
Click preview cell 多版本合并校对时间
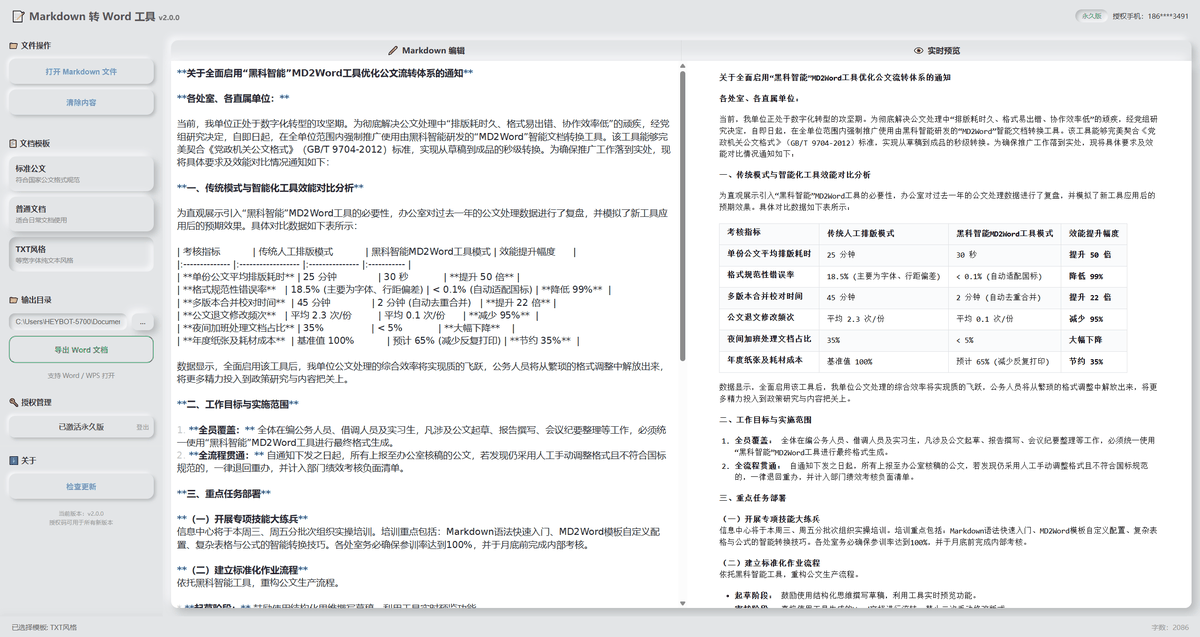[769, 297]
